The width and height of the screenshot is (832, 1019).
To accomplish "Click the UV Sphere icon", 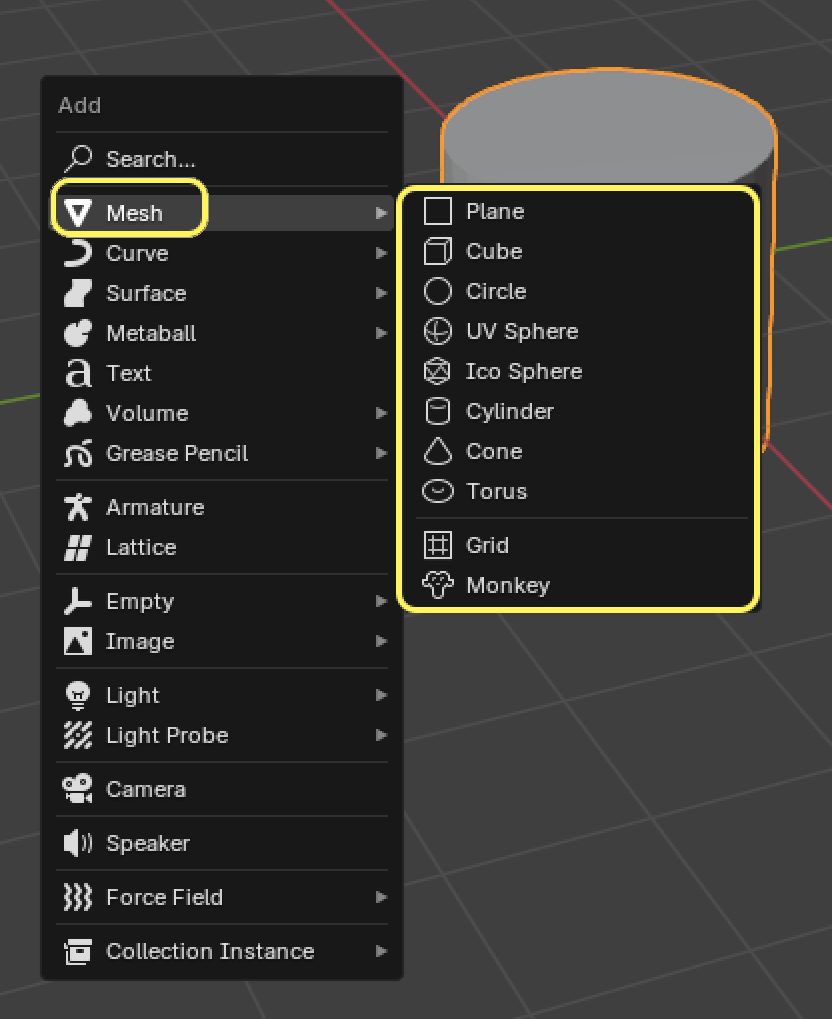I will pyautogui.click(x=438, y=331).
